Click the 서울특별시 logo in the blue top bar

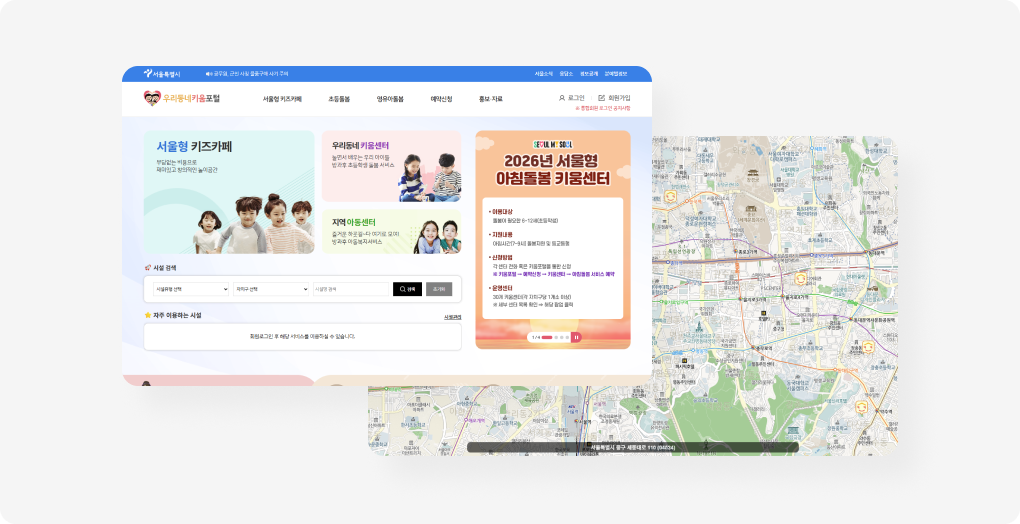point(162,74)
